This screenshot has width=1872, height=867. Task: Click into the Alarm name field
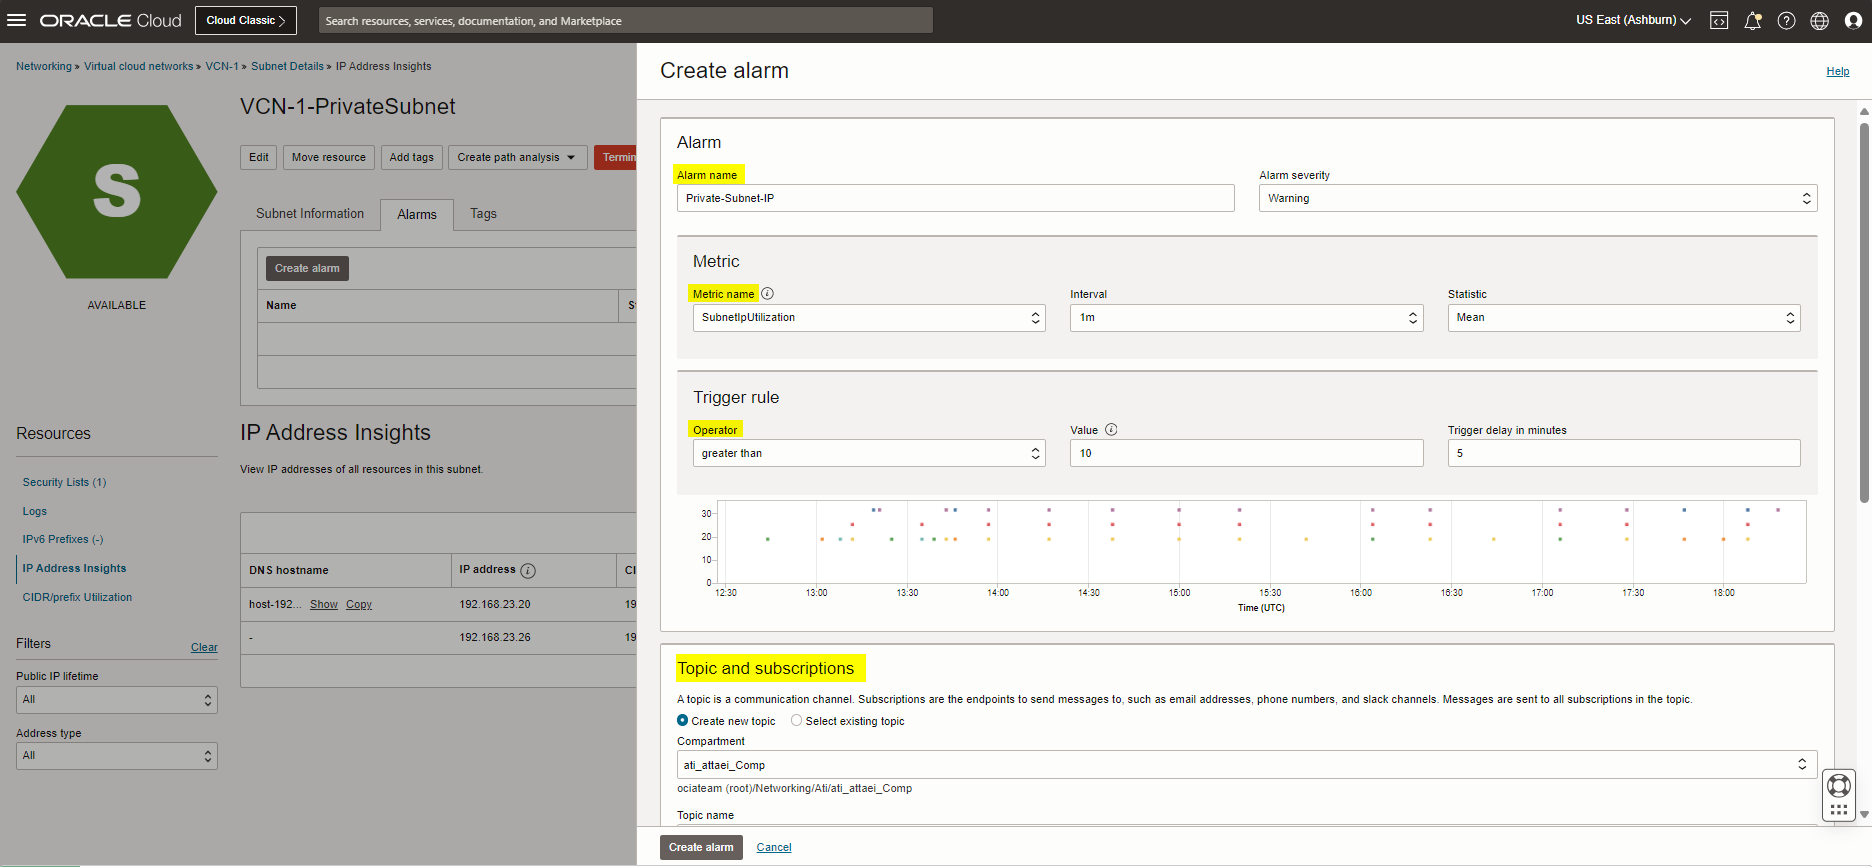pyautogui.click(x=955, y=198)
